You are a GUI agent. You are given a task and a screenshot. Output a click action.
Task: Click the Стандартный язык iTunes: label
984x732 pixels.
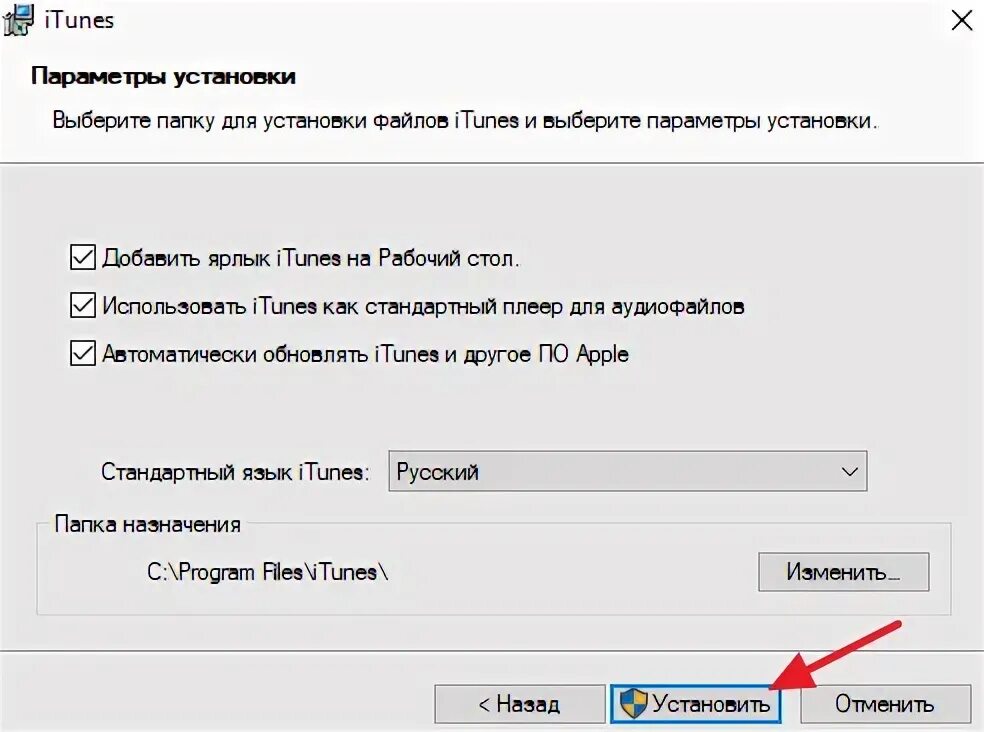pyautogui.click(x=235, y=471)
